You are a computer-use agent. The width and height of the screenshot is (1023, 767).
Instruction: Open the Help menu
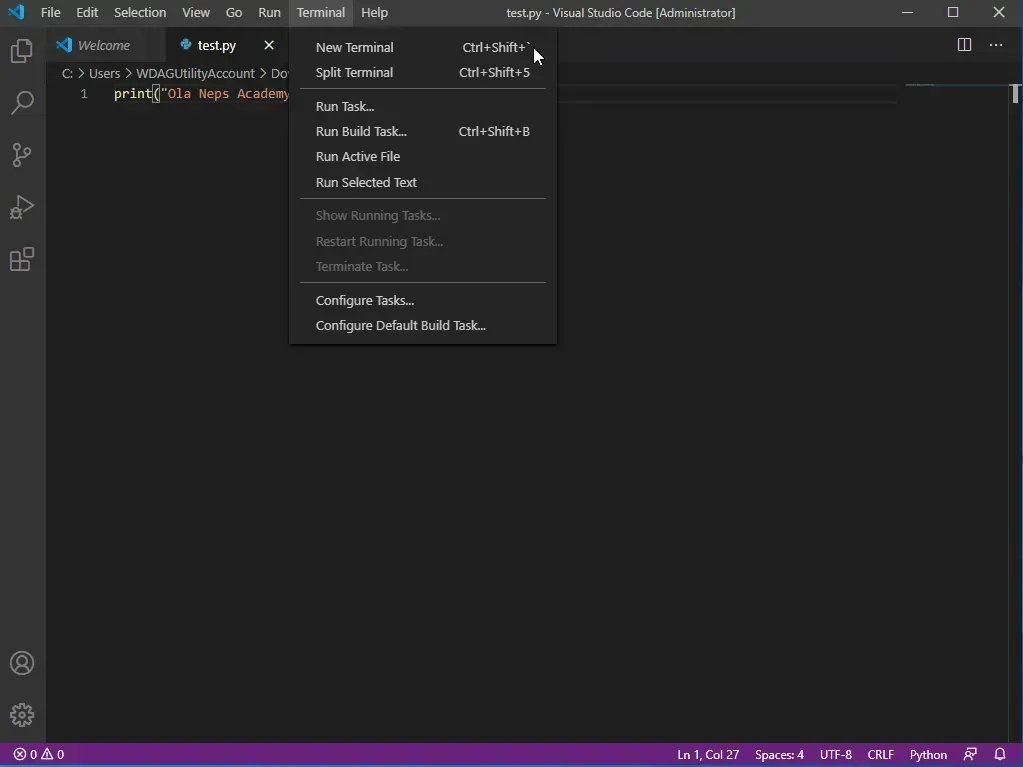(x=374, y=12)
